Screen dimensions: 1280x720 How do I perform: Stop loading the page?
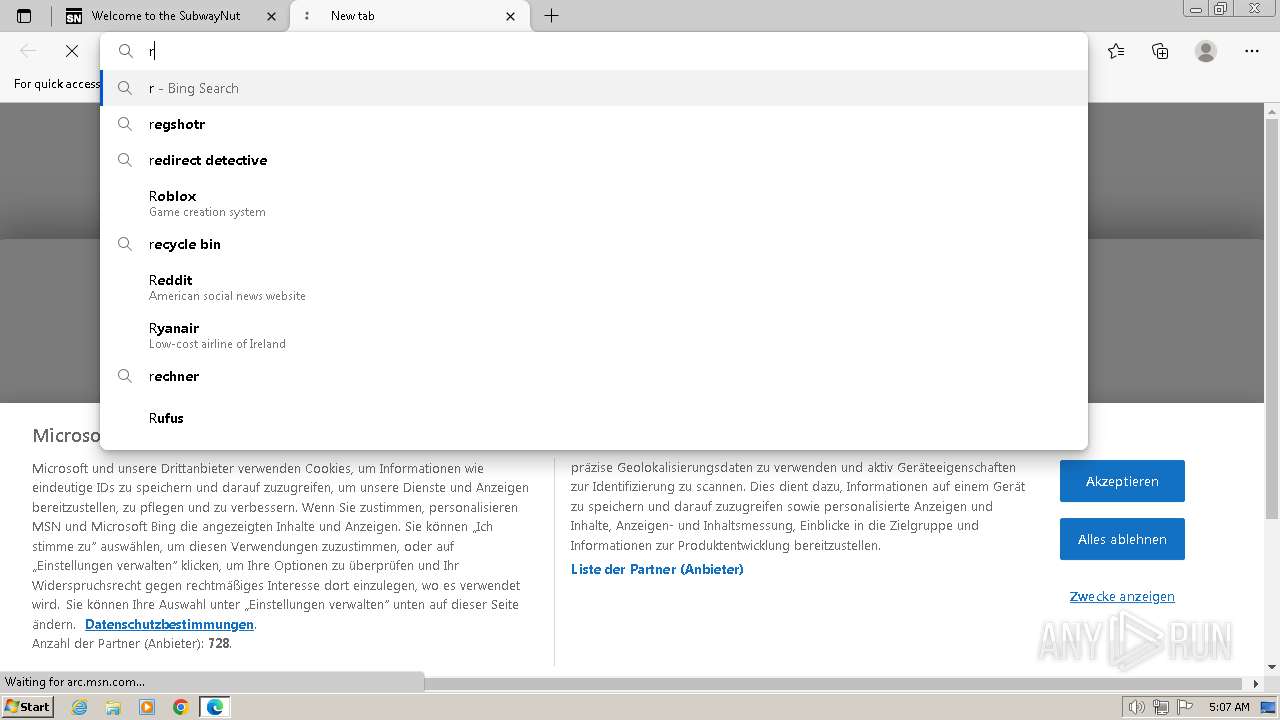click(72, 51)
